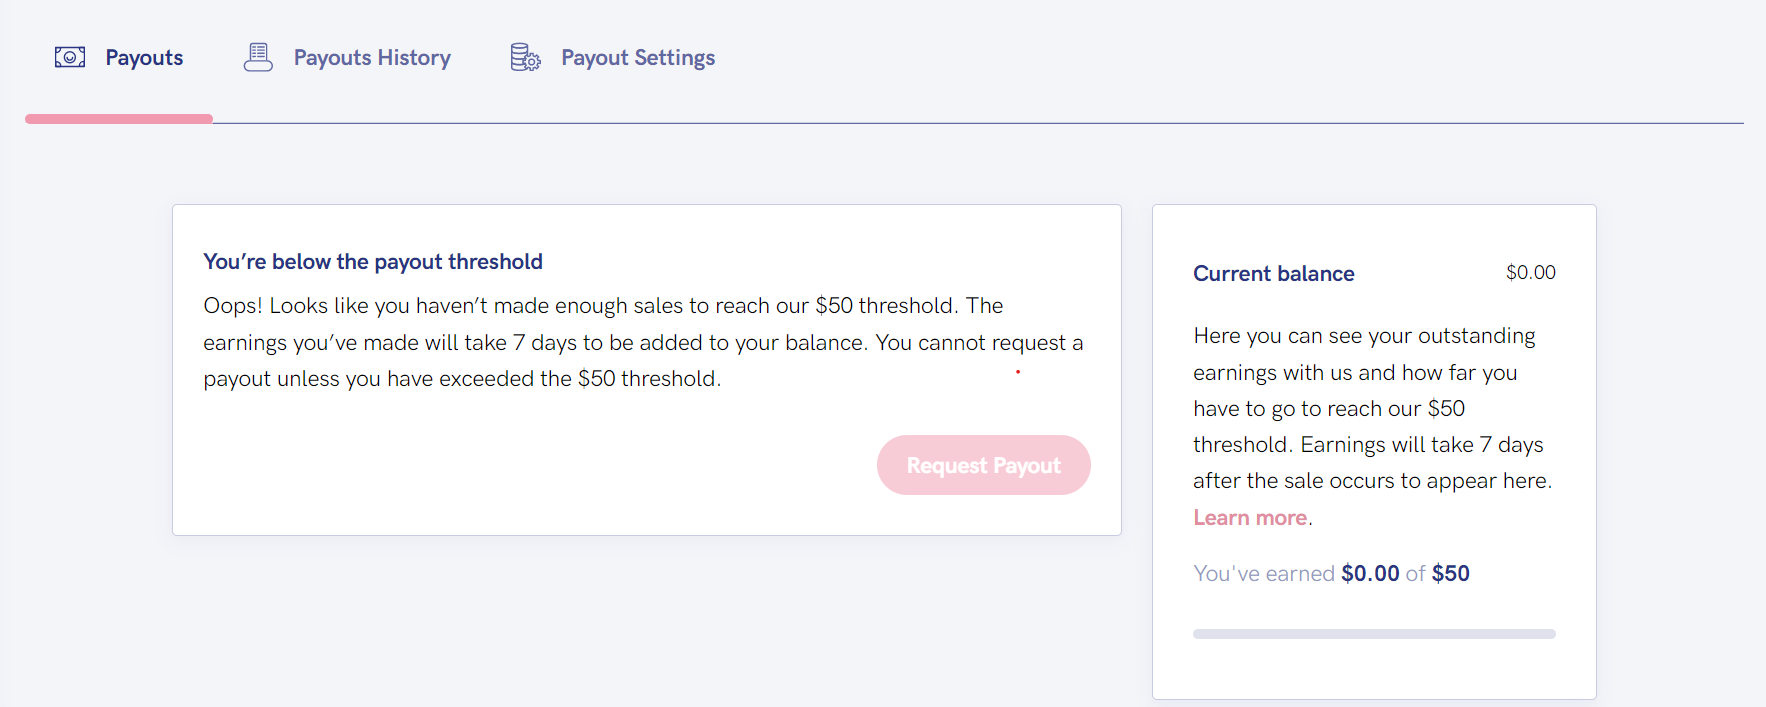This screenshot has width=1766, height=707.
Task: Open the Payout Settings tab
Action: [638, 57]
